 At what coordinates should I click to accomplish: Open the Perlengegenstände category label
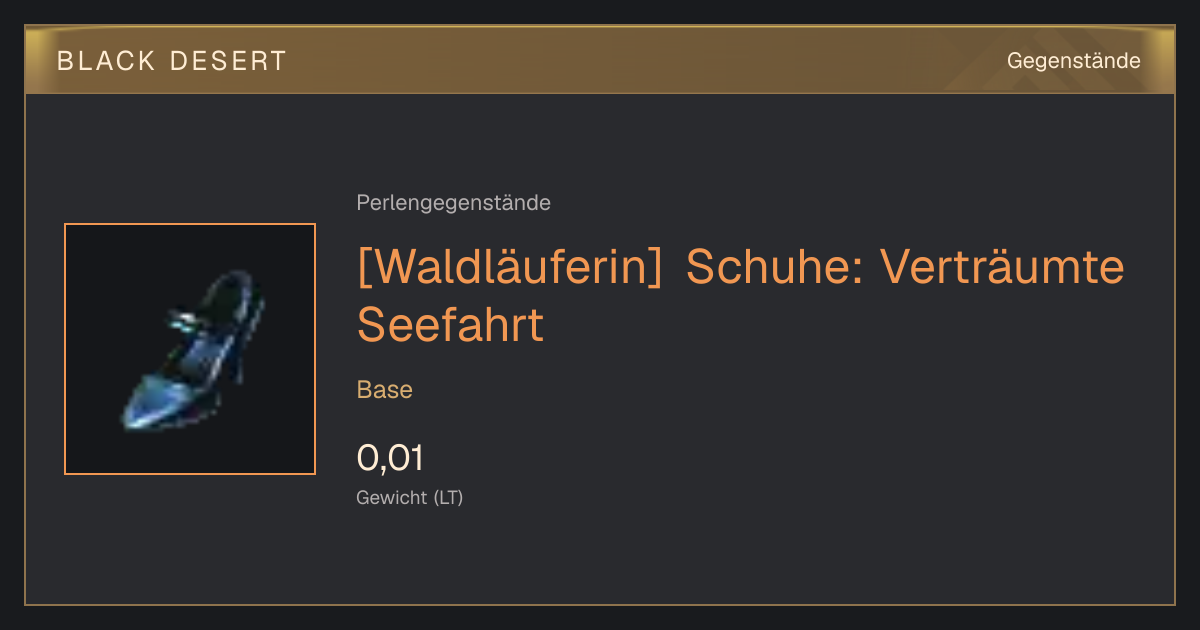(453, 203)
